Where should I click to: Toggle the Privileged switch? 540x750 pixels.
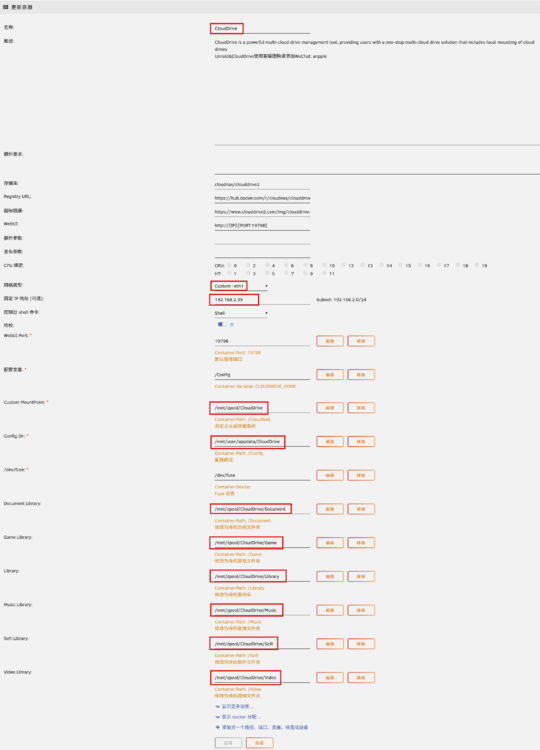pyautogui.click(x=222, y=324)
